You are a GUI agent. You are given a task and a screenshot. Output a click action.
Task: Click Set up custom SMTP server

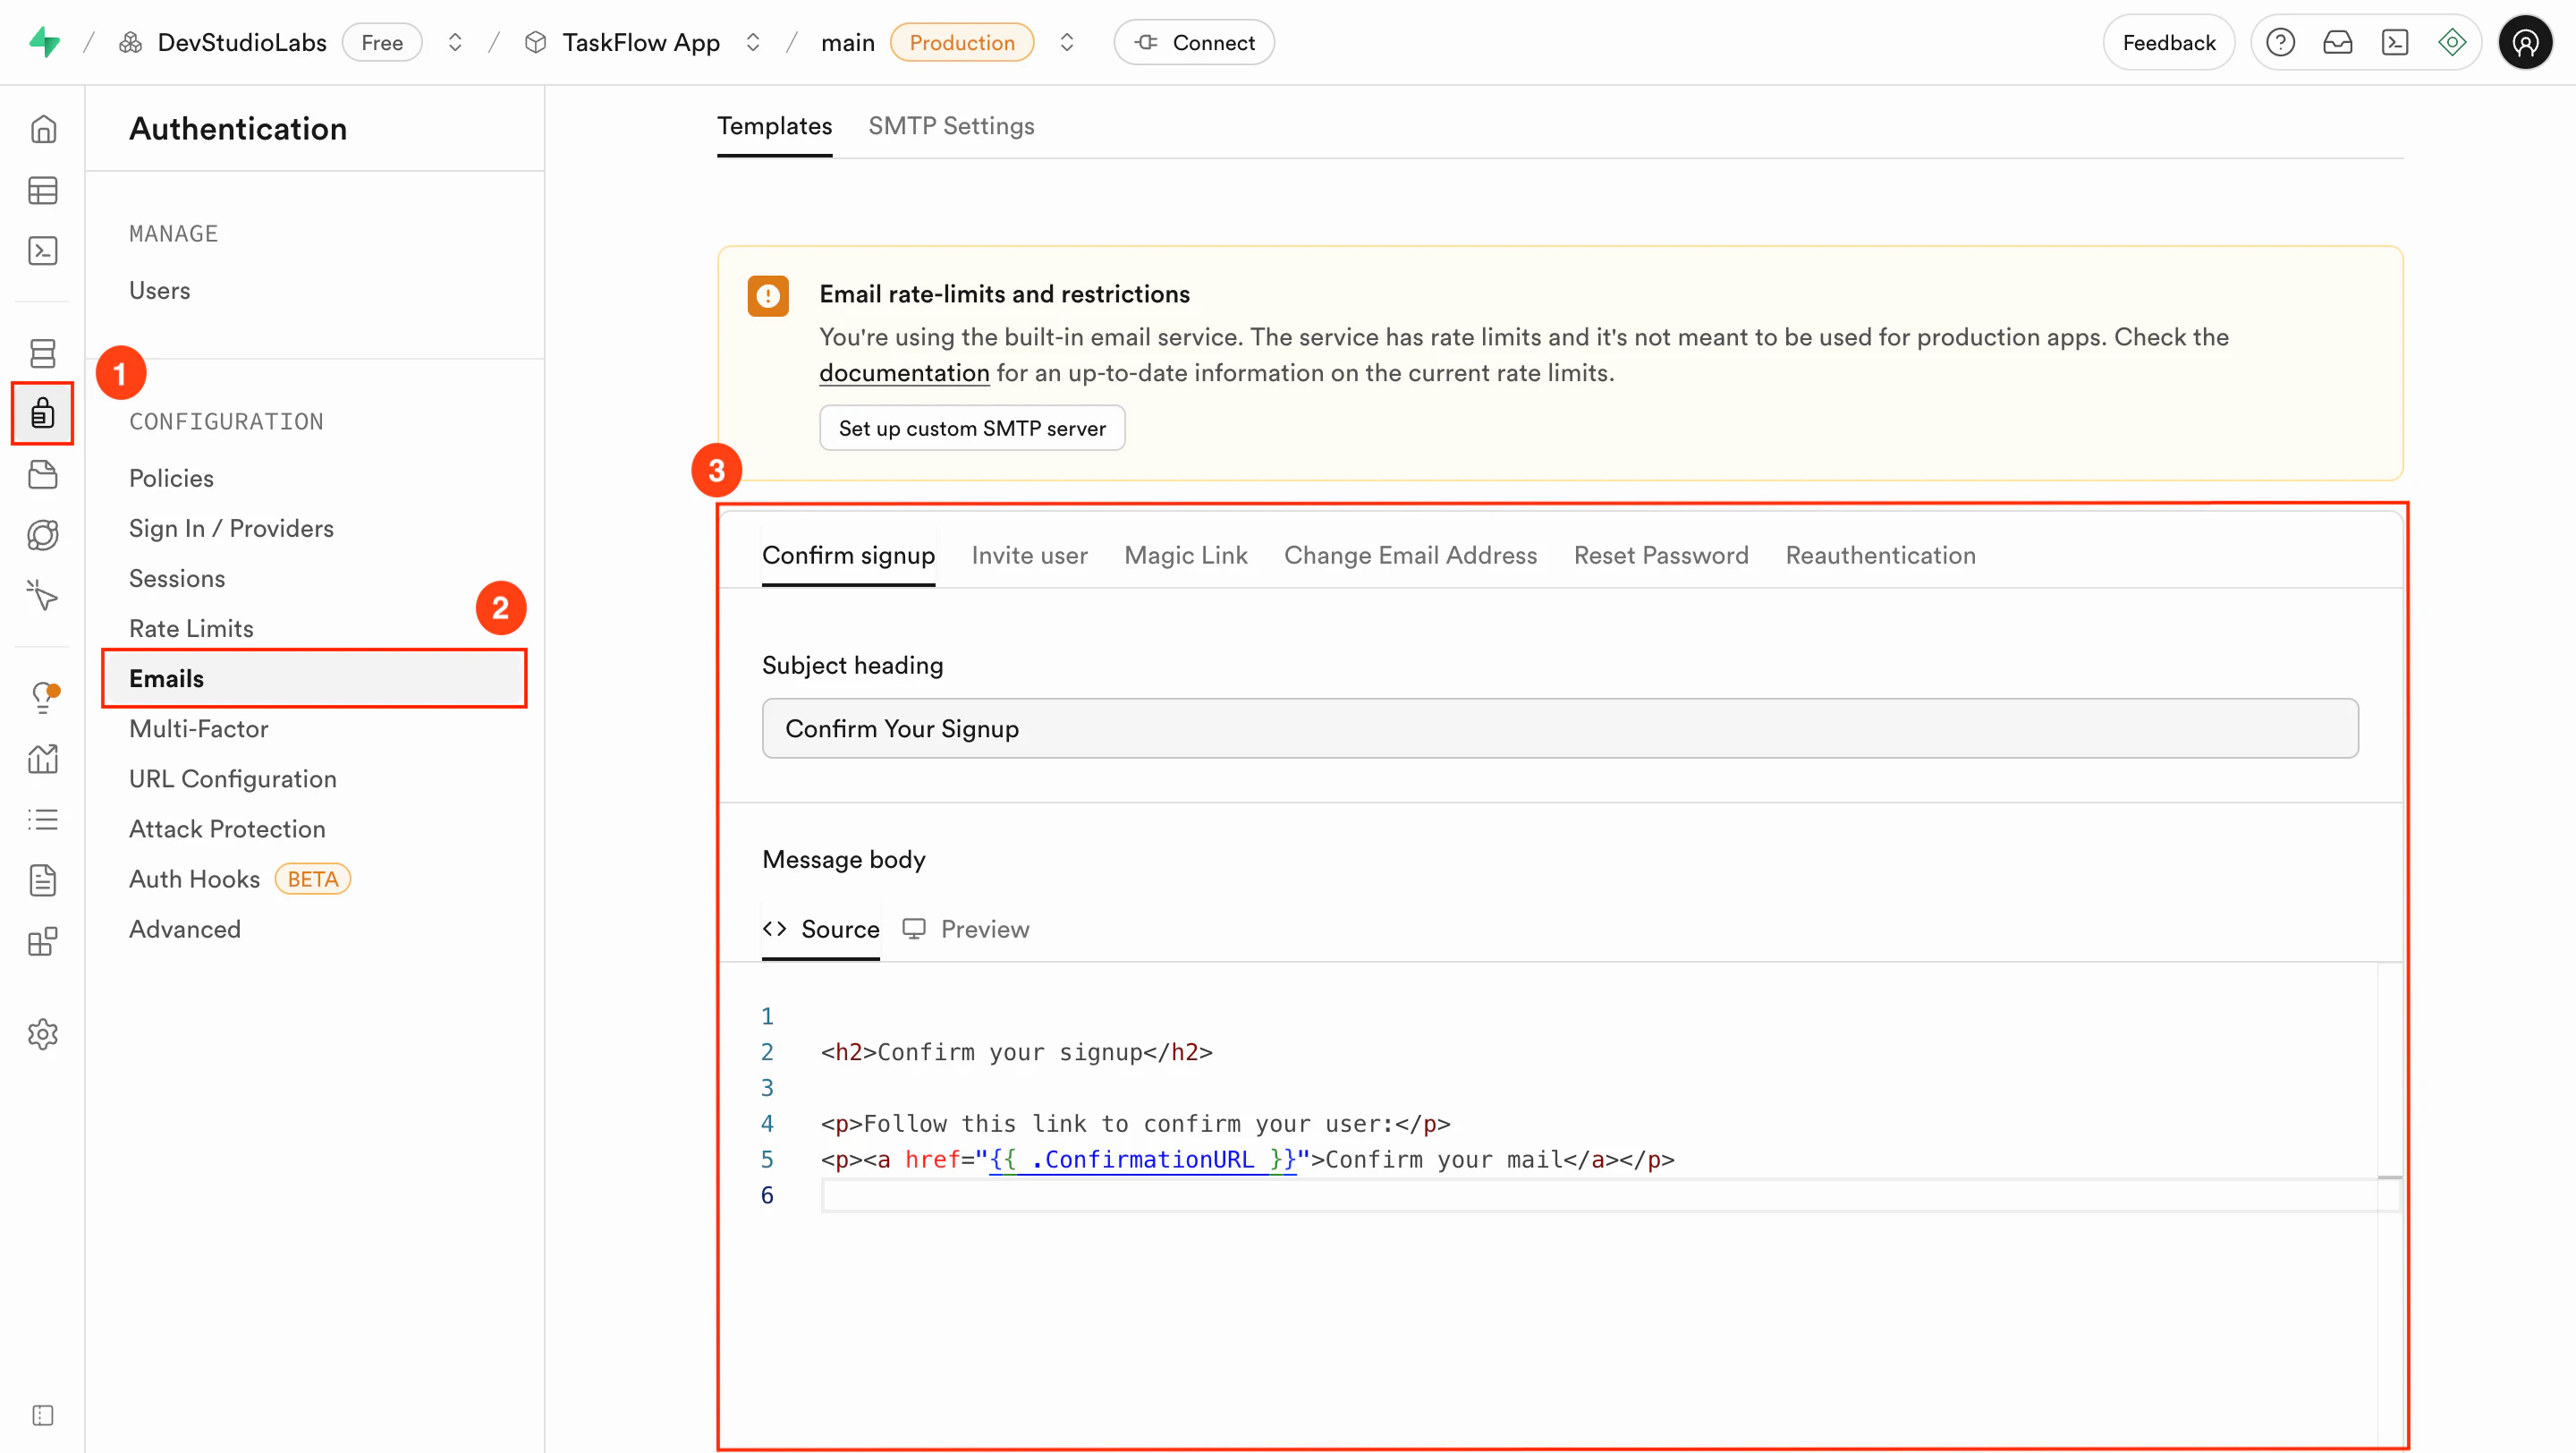971,428
